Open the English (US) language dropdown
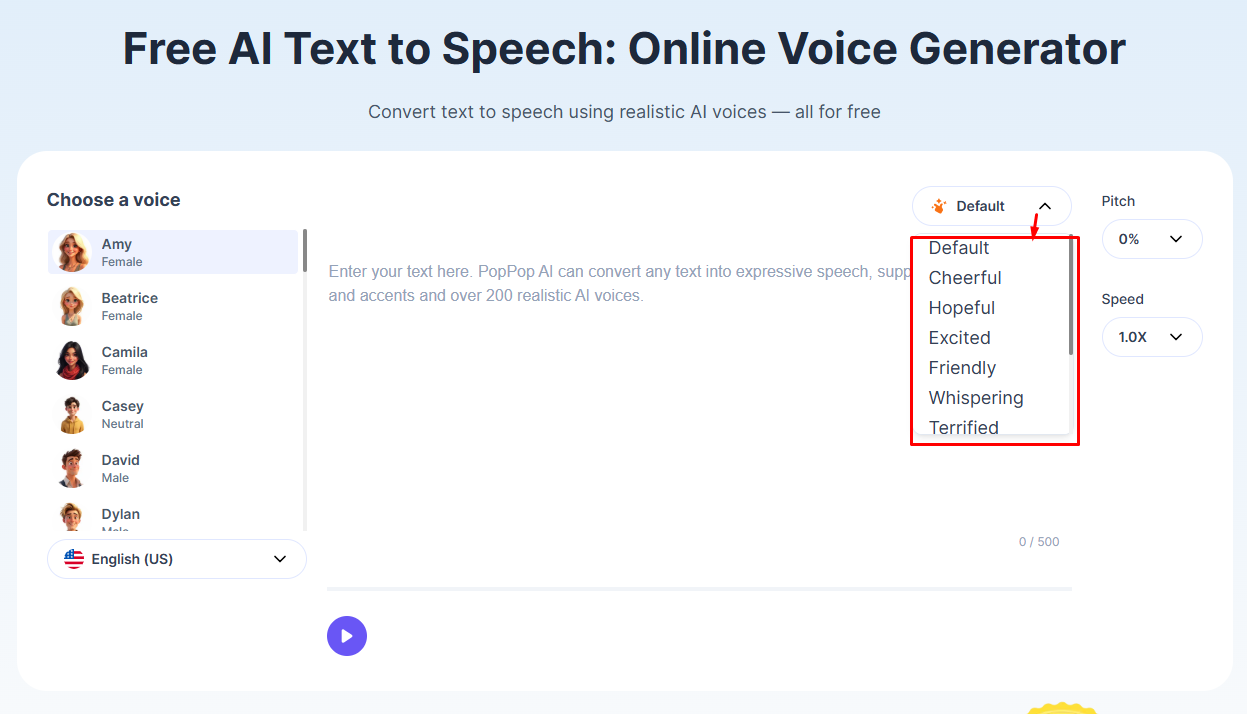The width and height of the screenshot is (1247, 714). click(176, 559)
